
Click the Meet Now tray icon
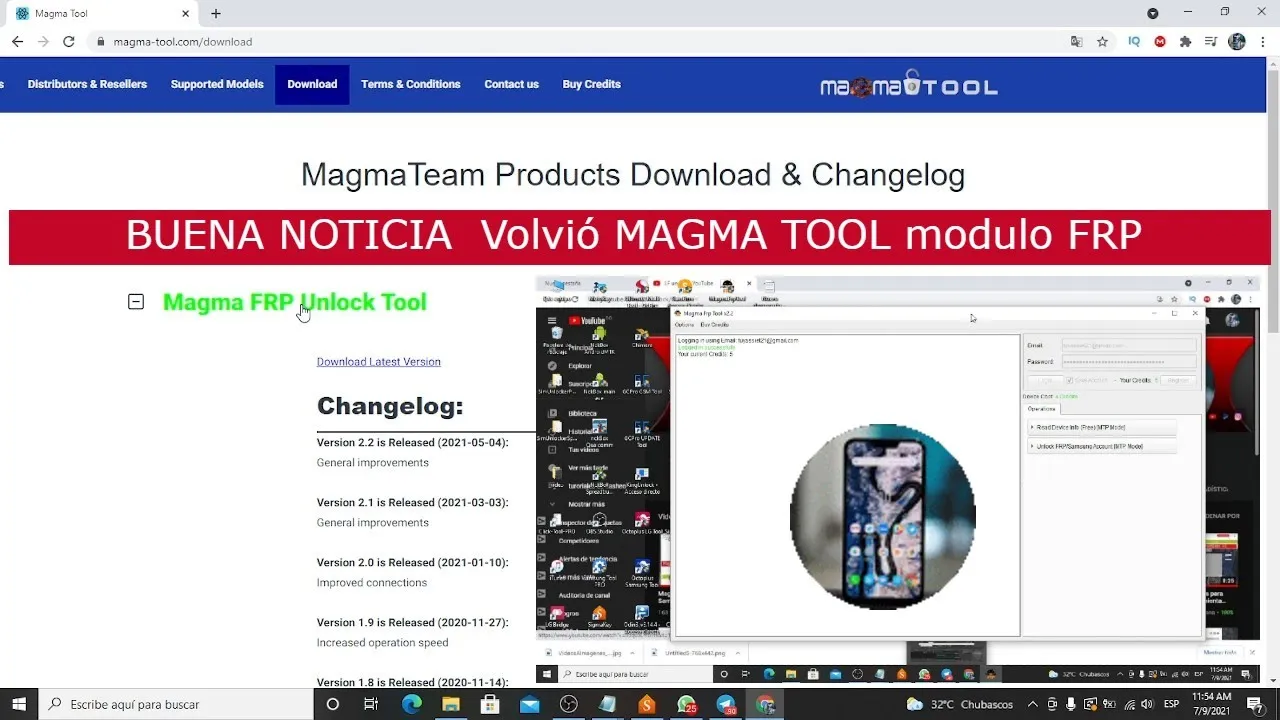(x=1052, y=704)
